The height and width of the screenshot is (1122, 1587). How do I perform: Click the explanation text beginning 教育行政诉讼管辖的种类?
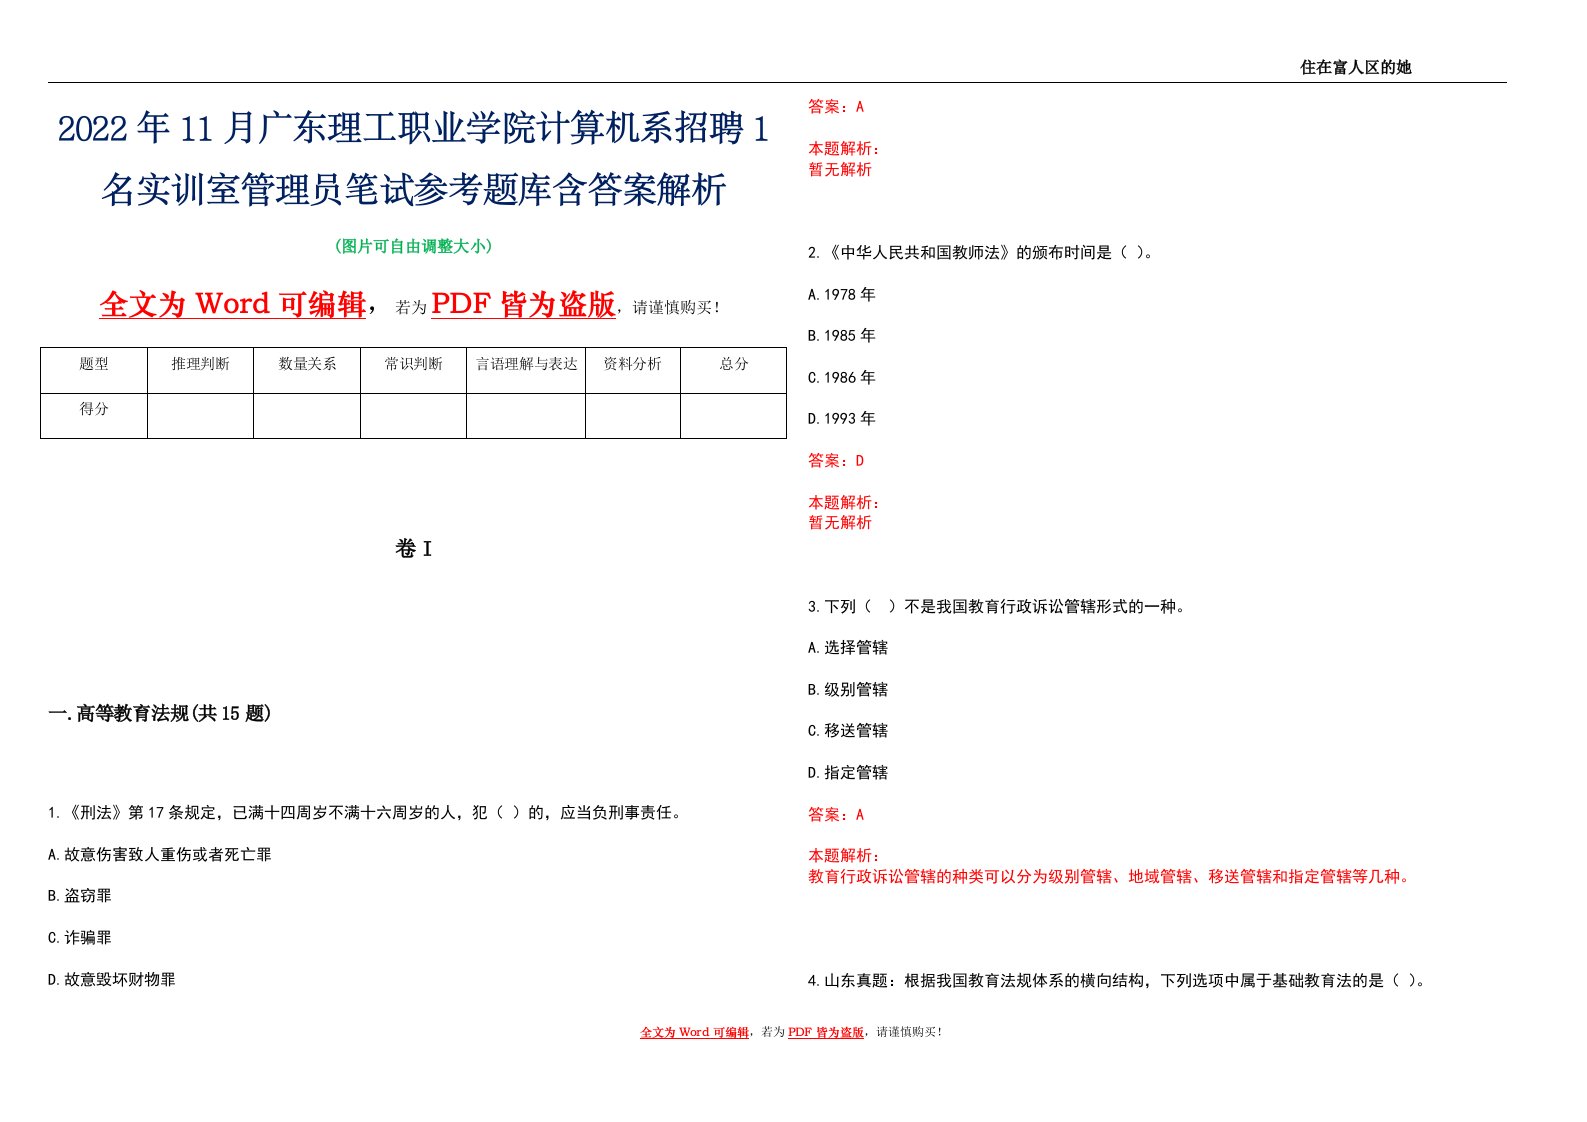[x=1110, y=877]
